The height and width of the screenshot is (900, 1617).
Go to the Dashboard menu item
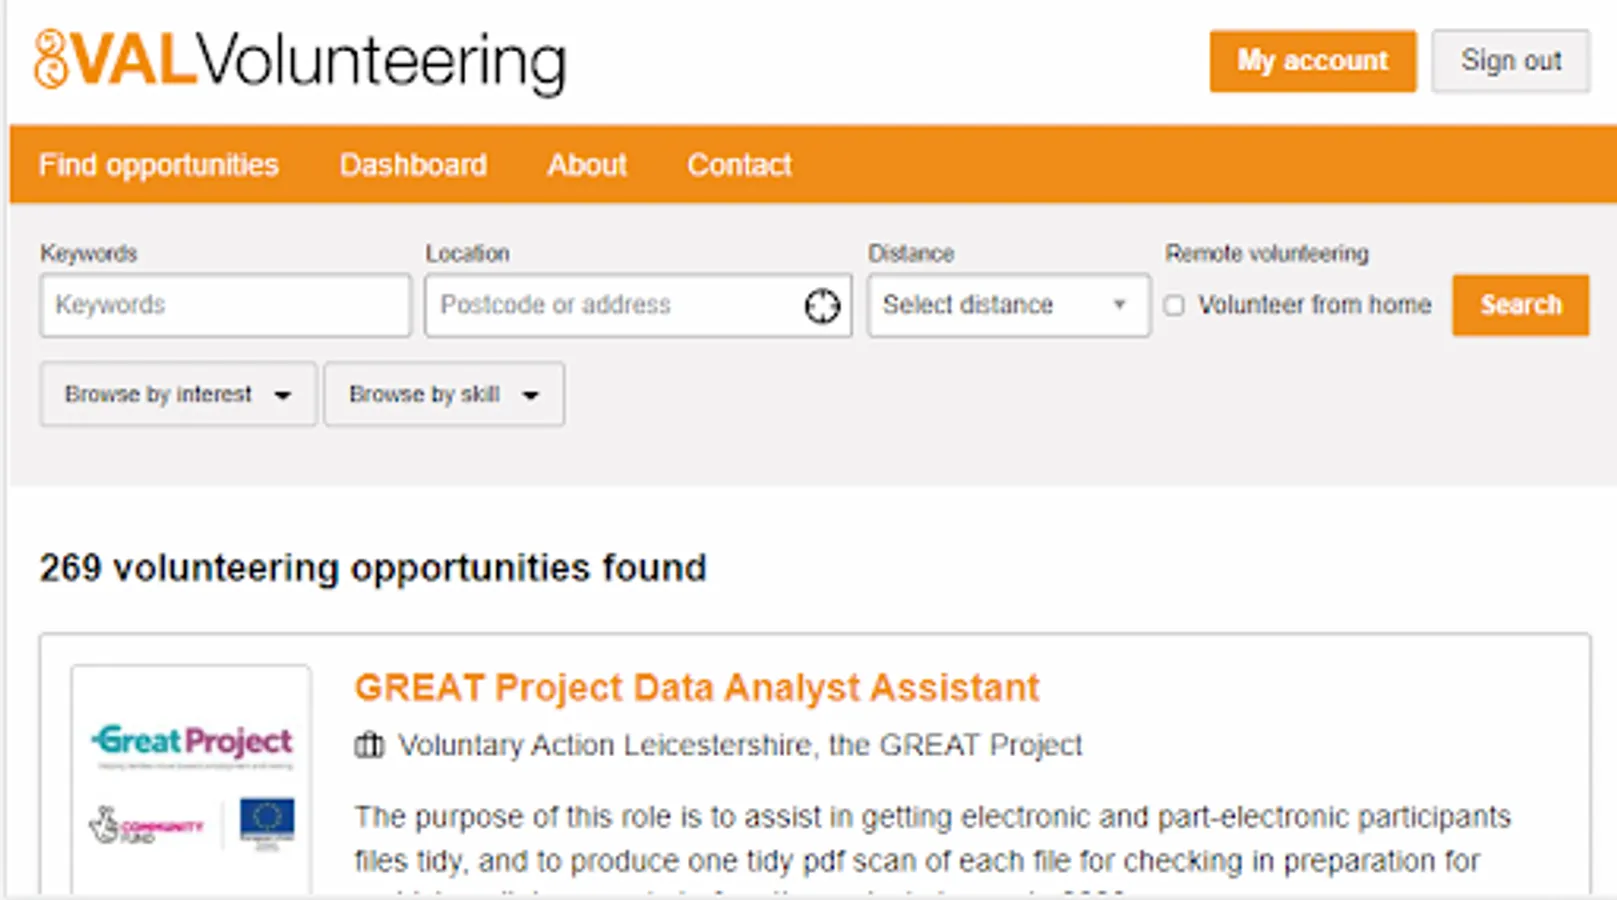pyautogui.click(x=413, y=165)
